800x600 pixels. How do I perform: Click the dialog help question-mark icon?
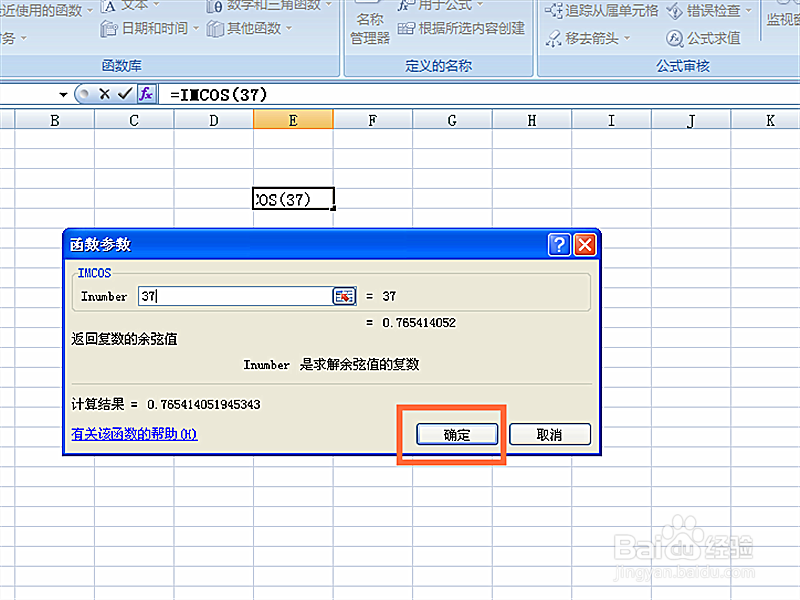click(559, 245)
